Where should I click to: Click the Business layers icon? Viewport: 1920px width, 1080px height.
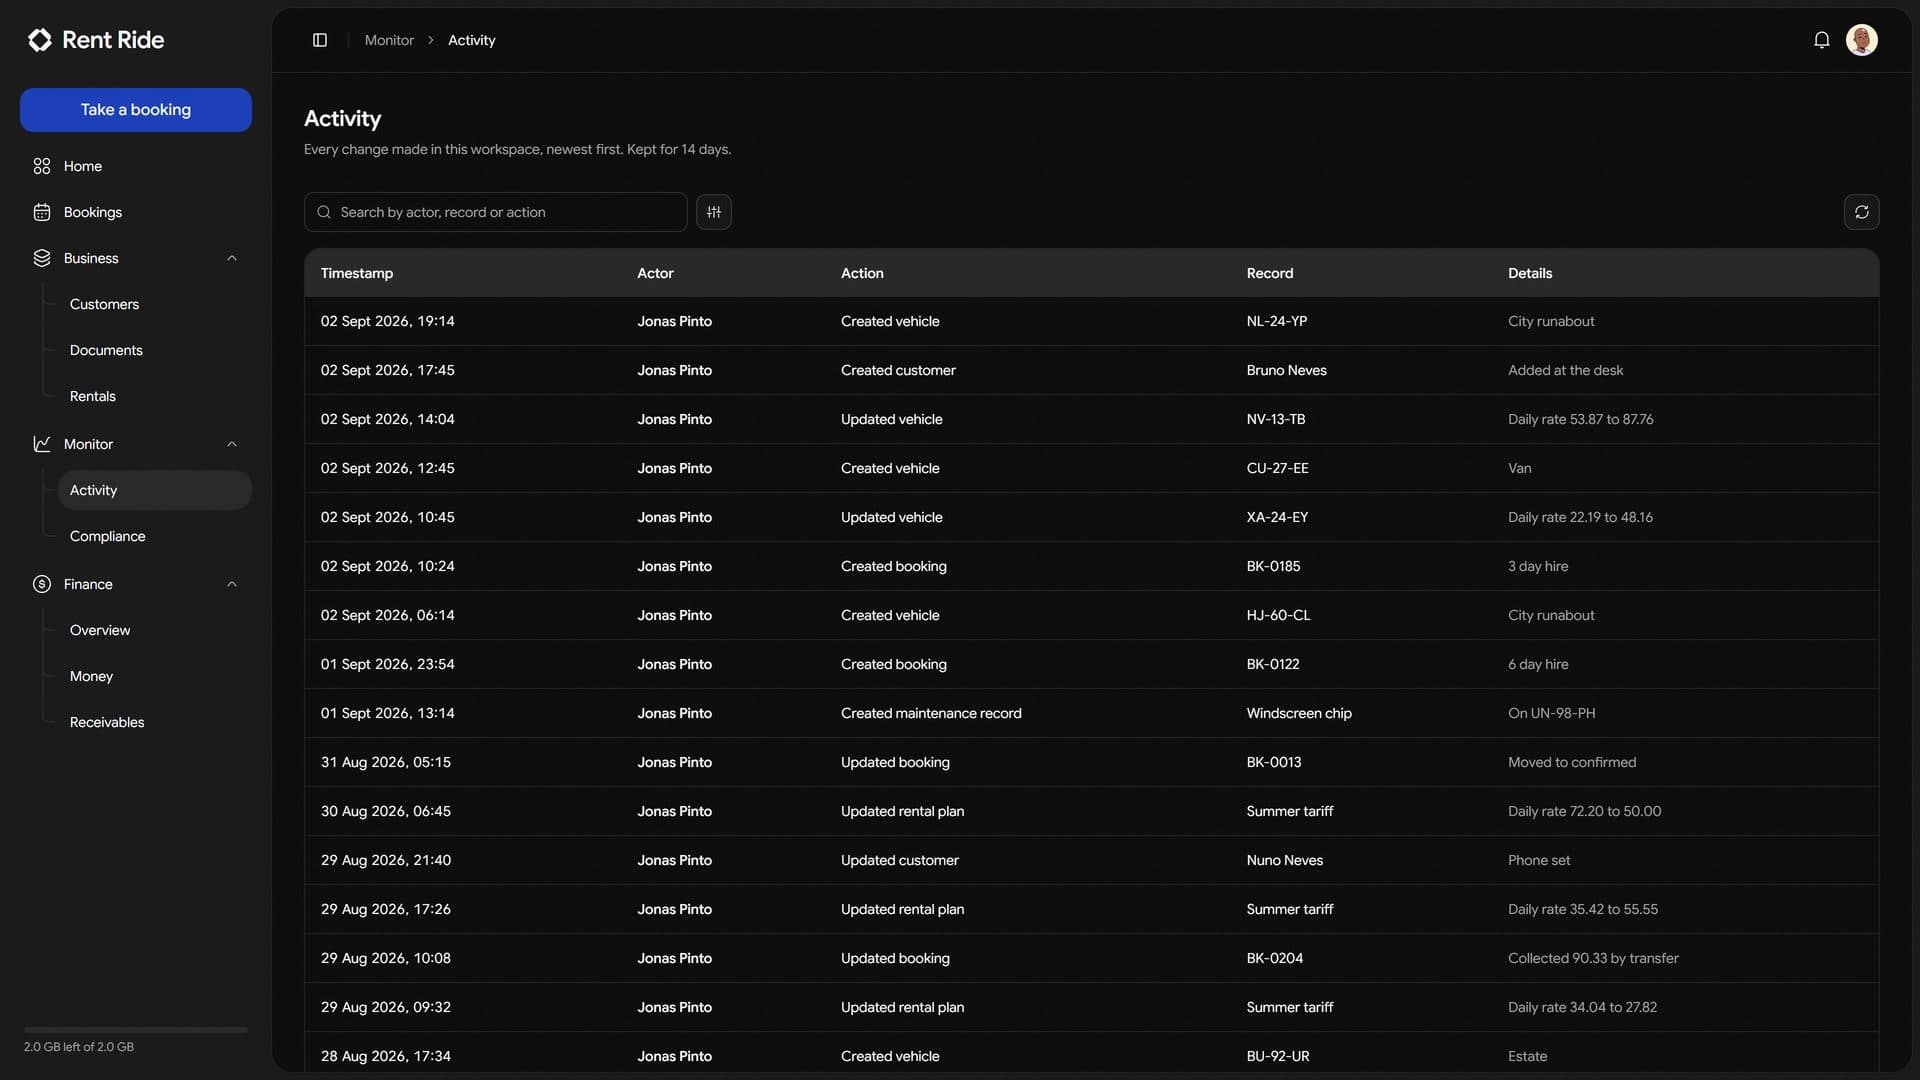coord(42,258)
